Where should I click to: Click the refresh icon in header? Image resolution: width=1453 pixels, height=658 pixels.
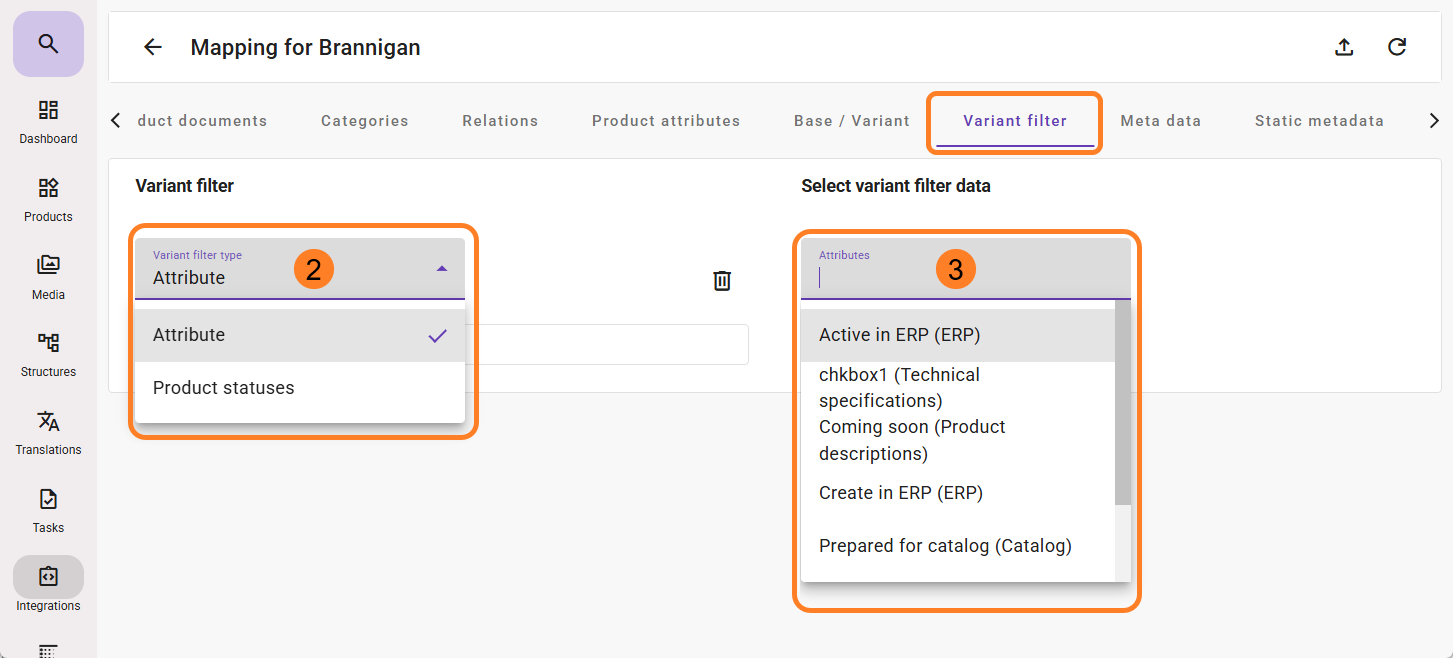(1397, 47)
